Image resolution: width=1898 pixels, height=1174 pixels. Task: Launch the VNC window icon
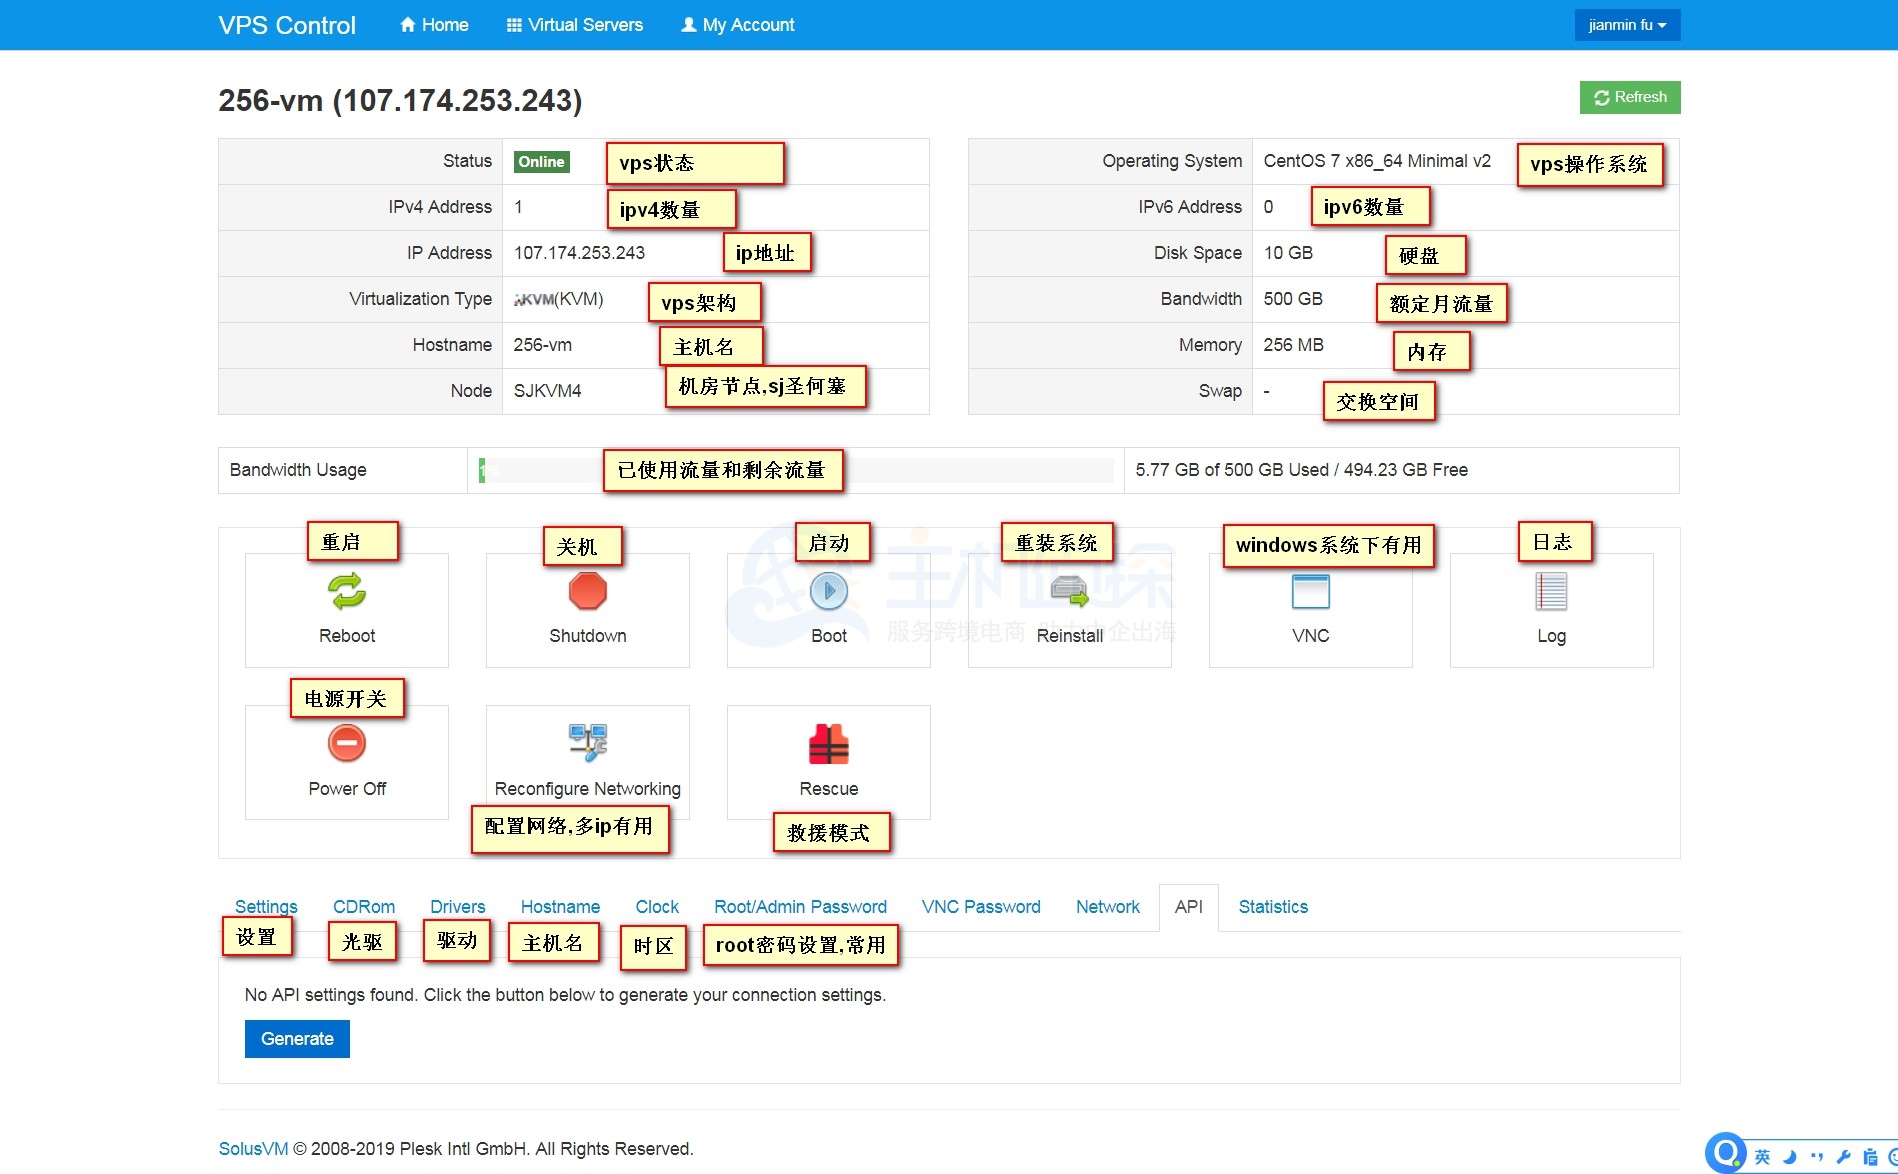tap(1310, 591)
